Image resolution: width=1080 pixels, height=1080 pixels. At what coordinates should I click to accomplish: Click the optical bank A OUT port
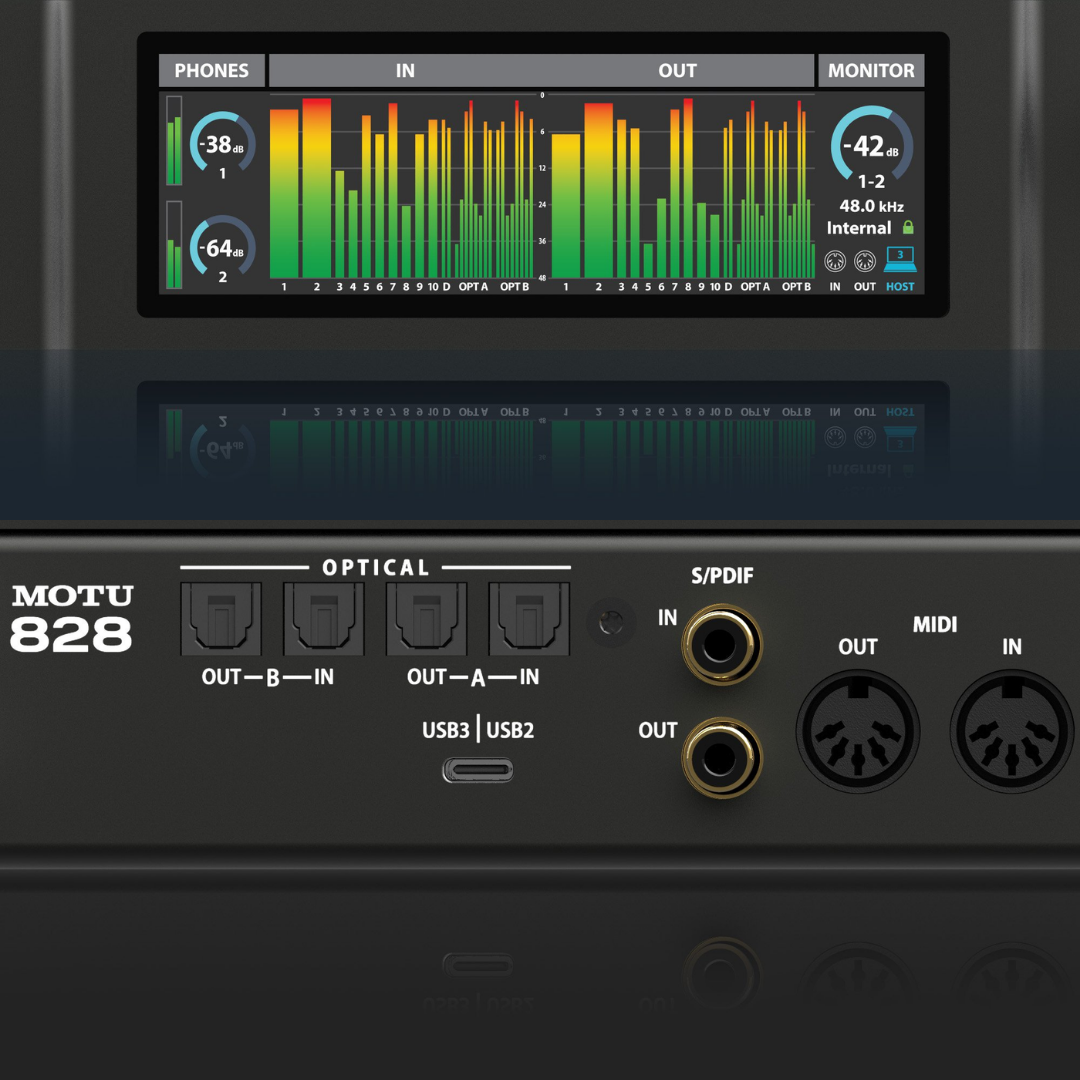(x=426, y=619)
